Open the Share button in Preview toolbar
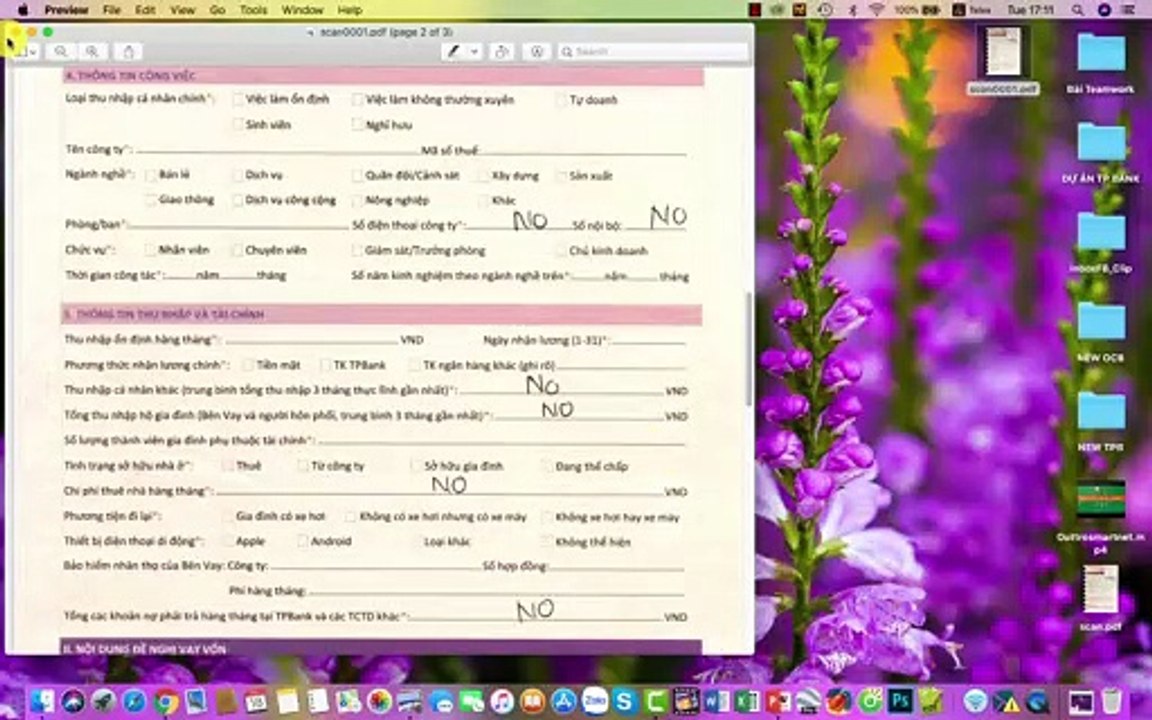The image size is (1152, 720). [x=128, y=51]
